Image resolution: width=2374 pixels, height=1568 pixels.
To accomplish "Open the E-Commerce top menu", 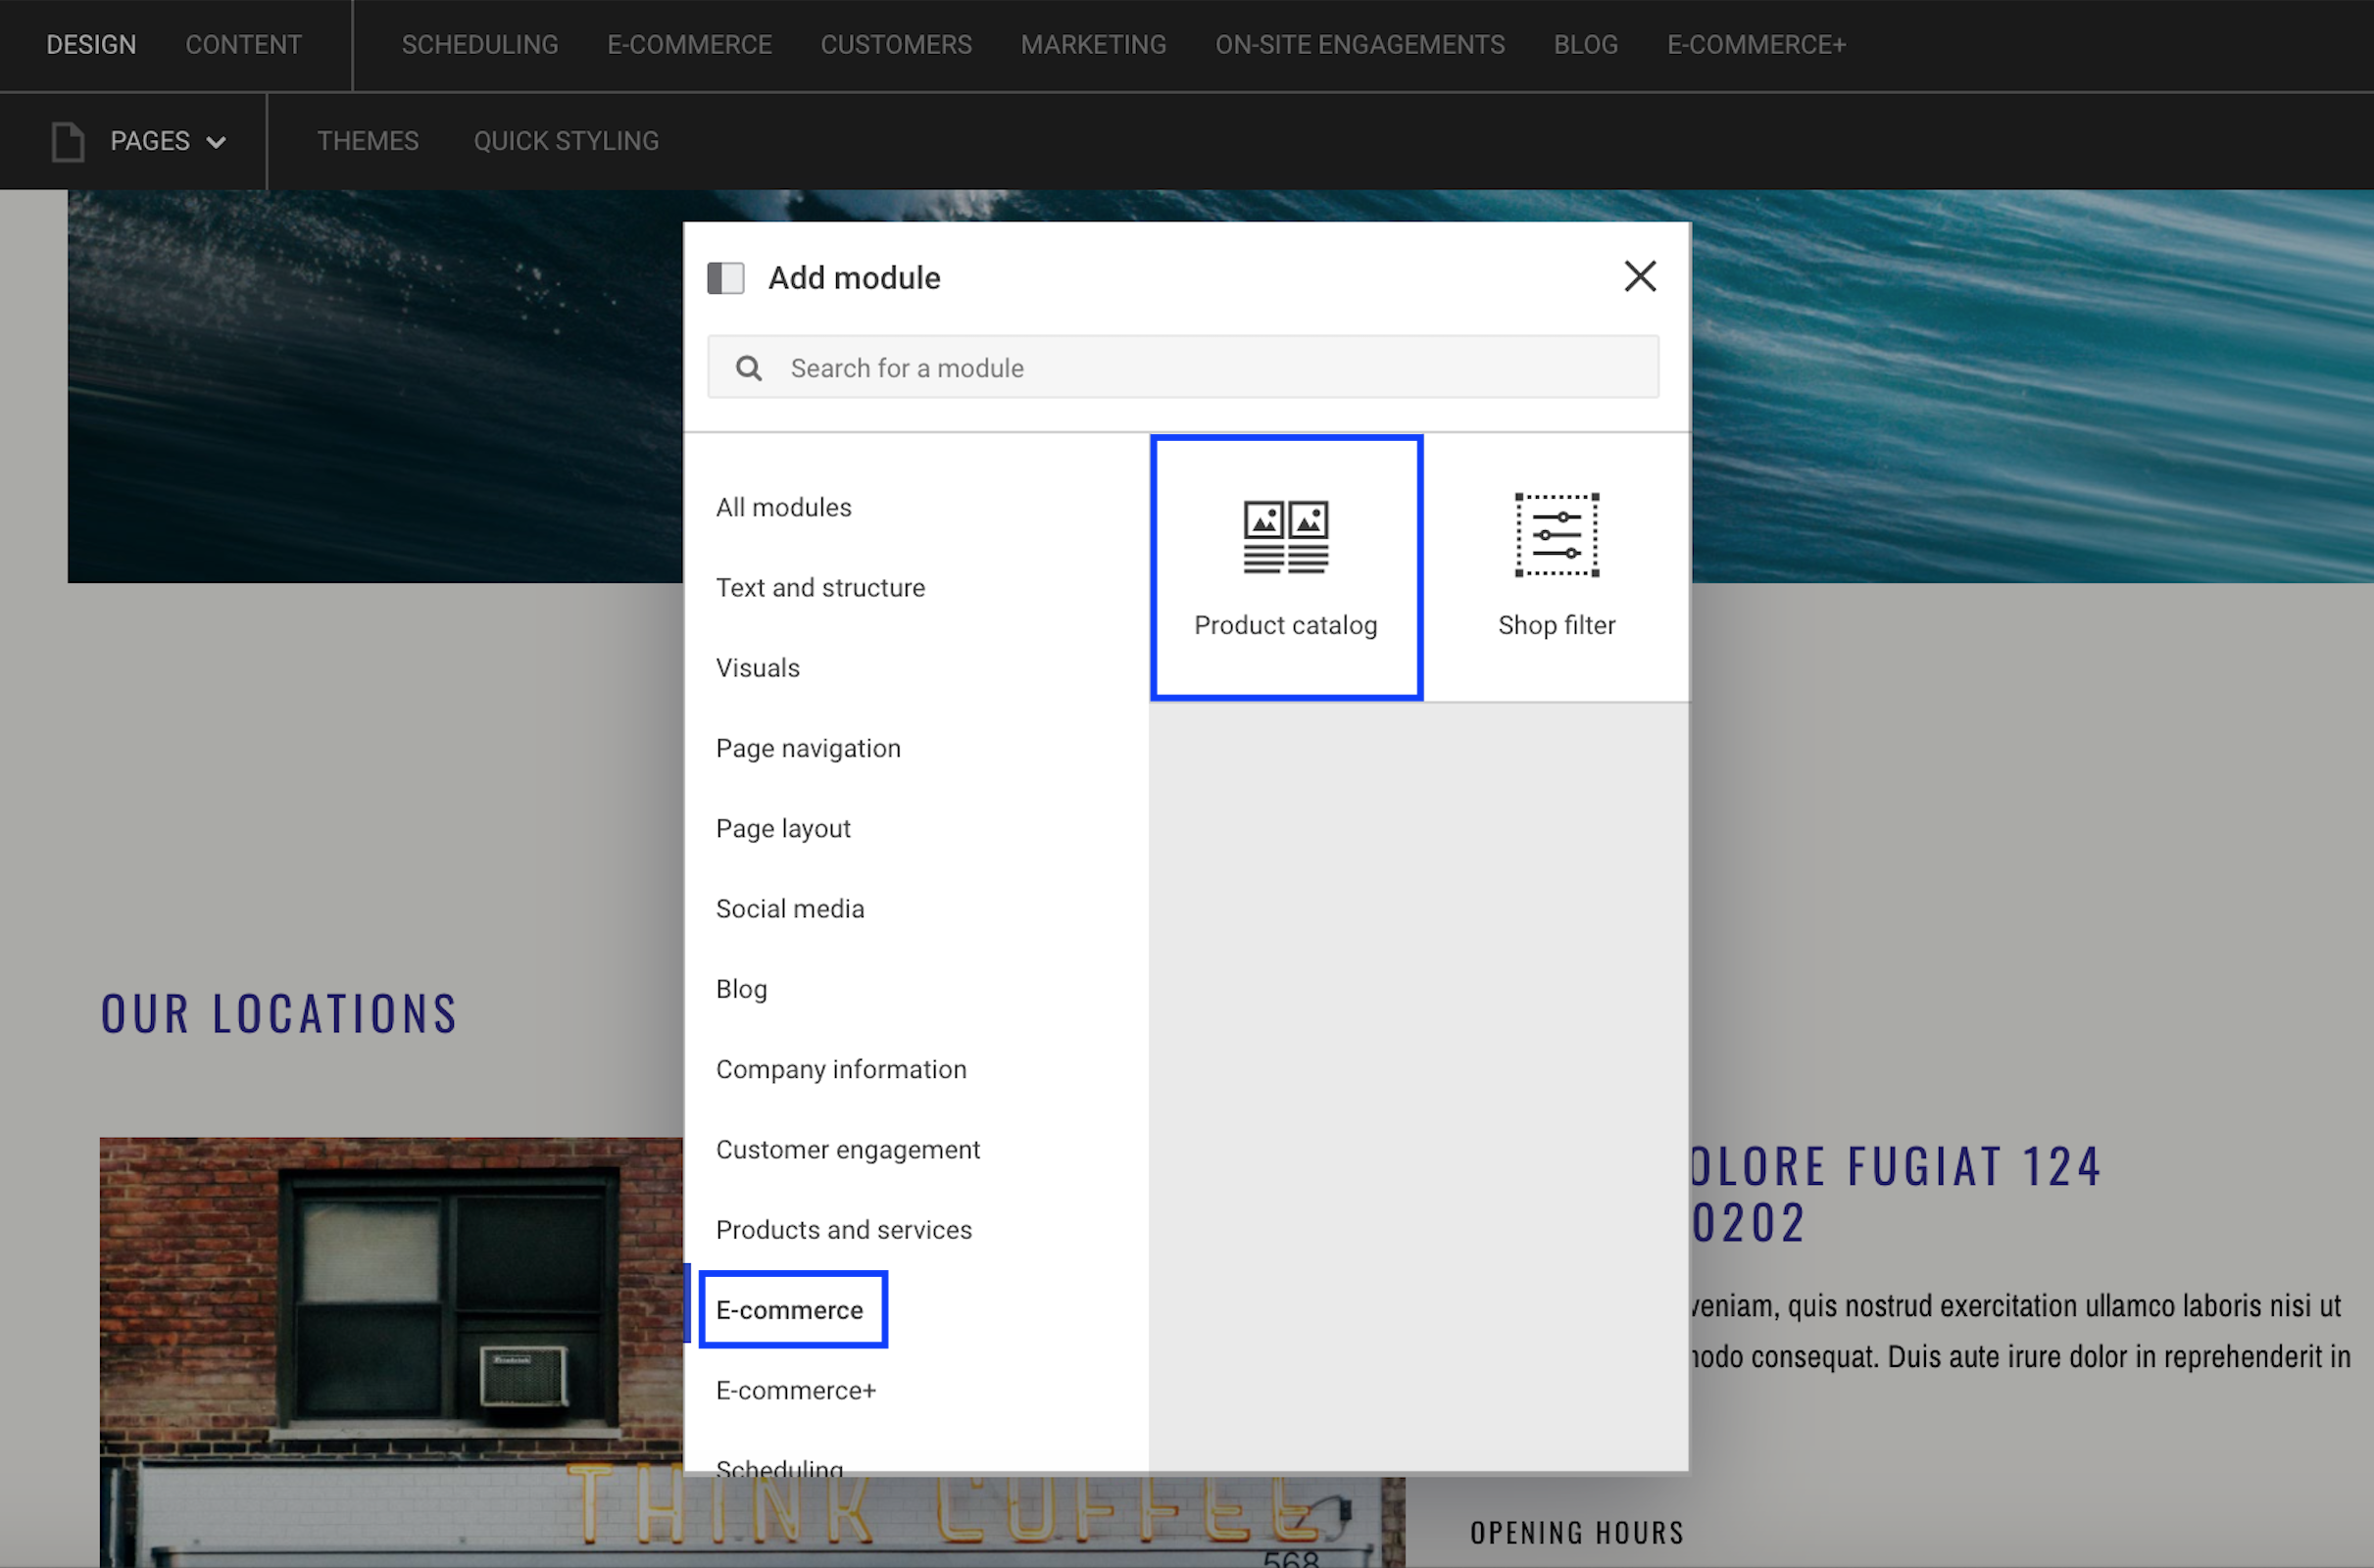I will (x=690, y=45).
